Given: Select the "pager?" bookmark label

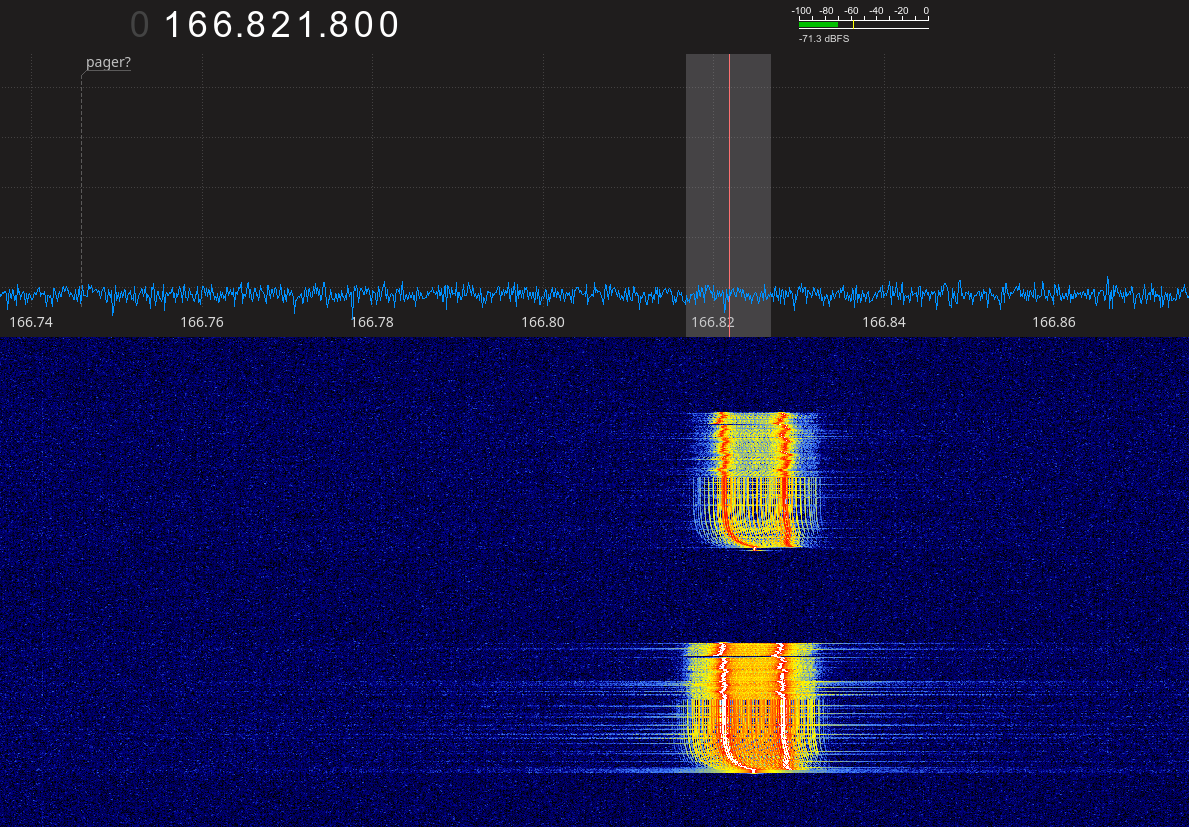Looking at the screenshot, I should click(108, 62).
